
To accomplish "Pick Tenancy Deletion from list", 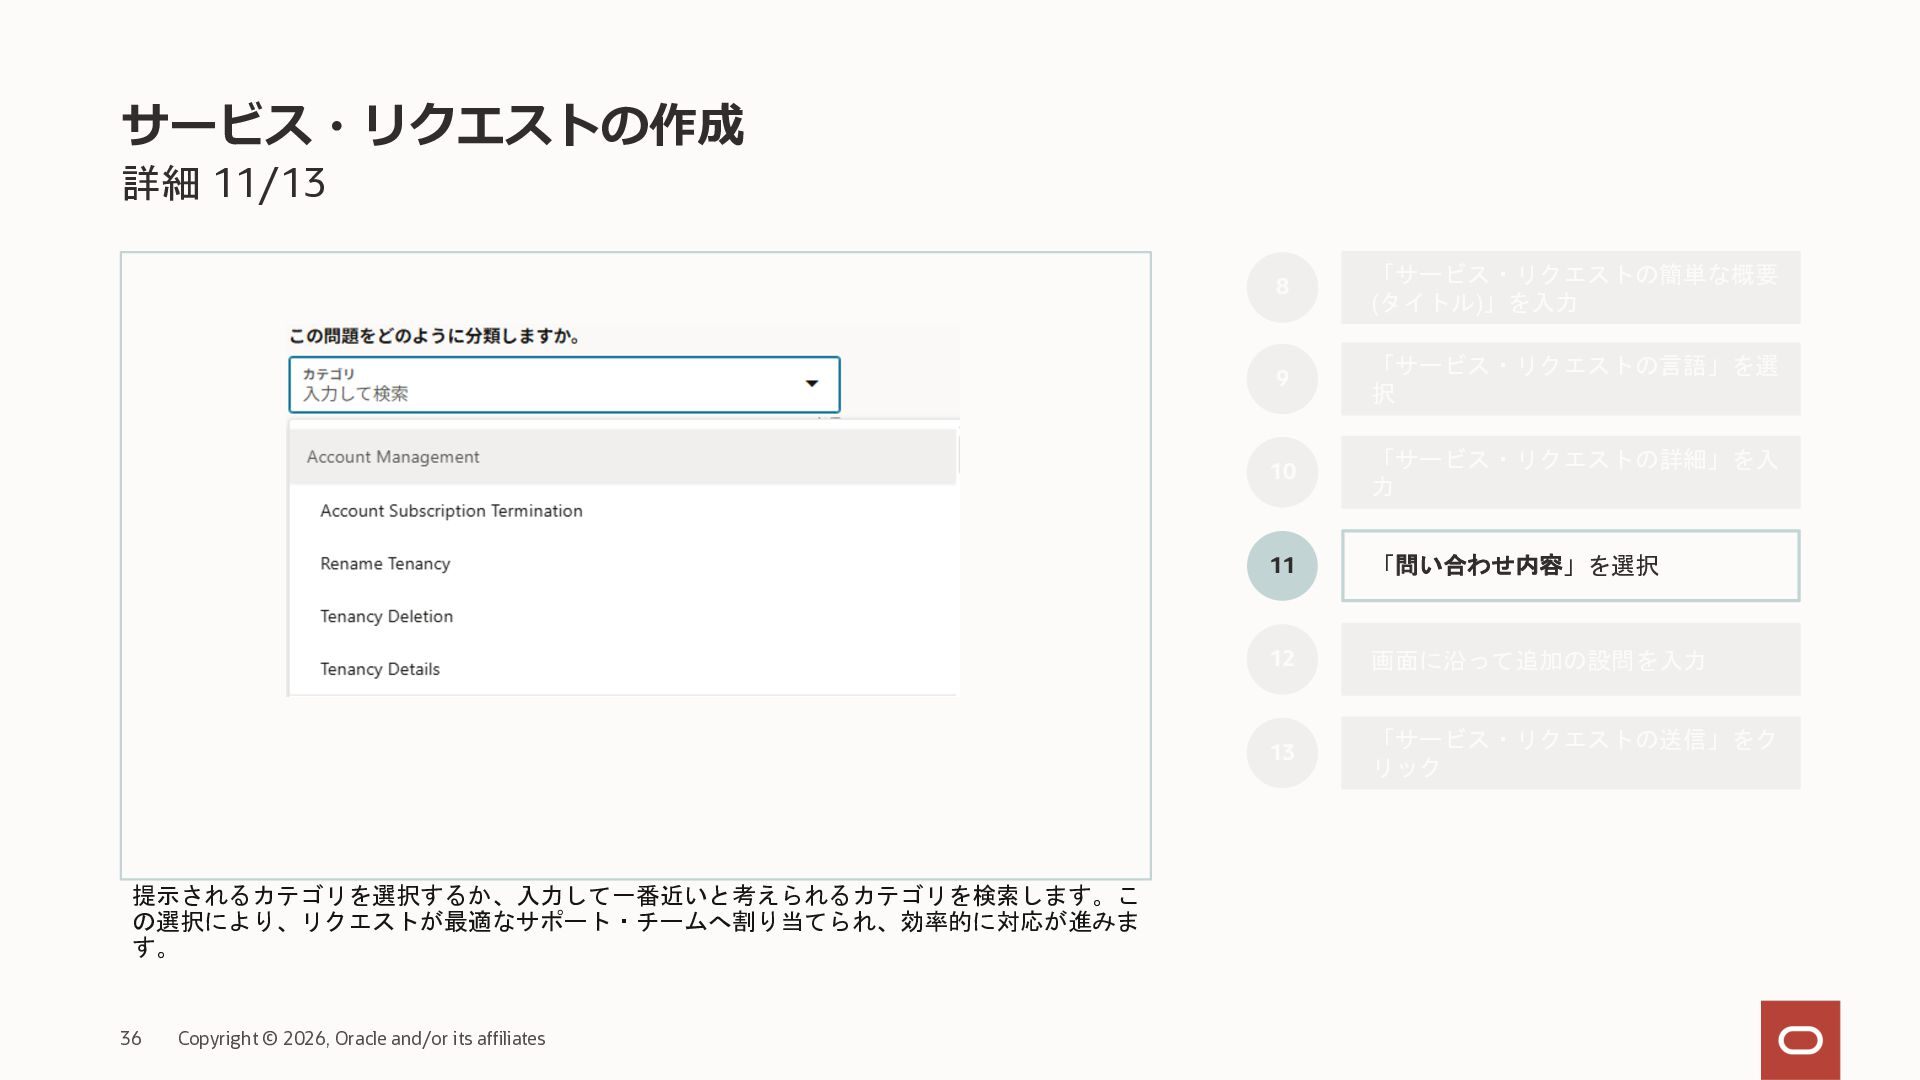I will point(386,617).
